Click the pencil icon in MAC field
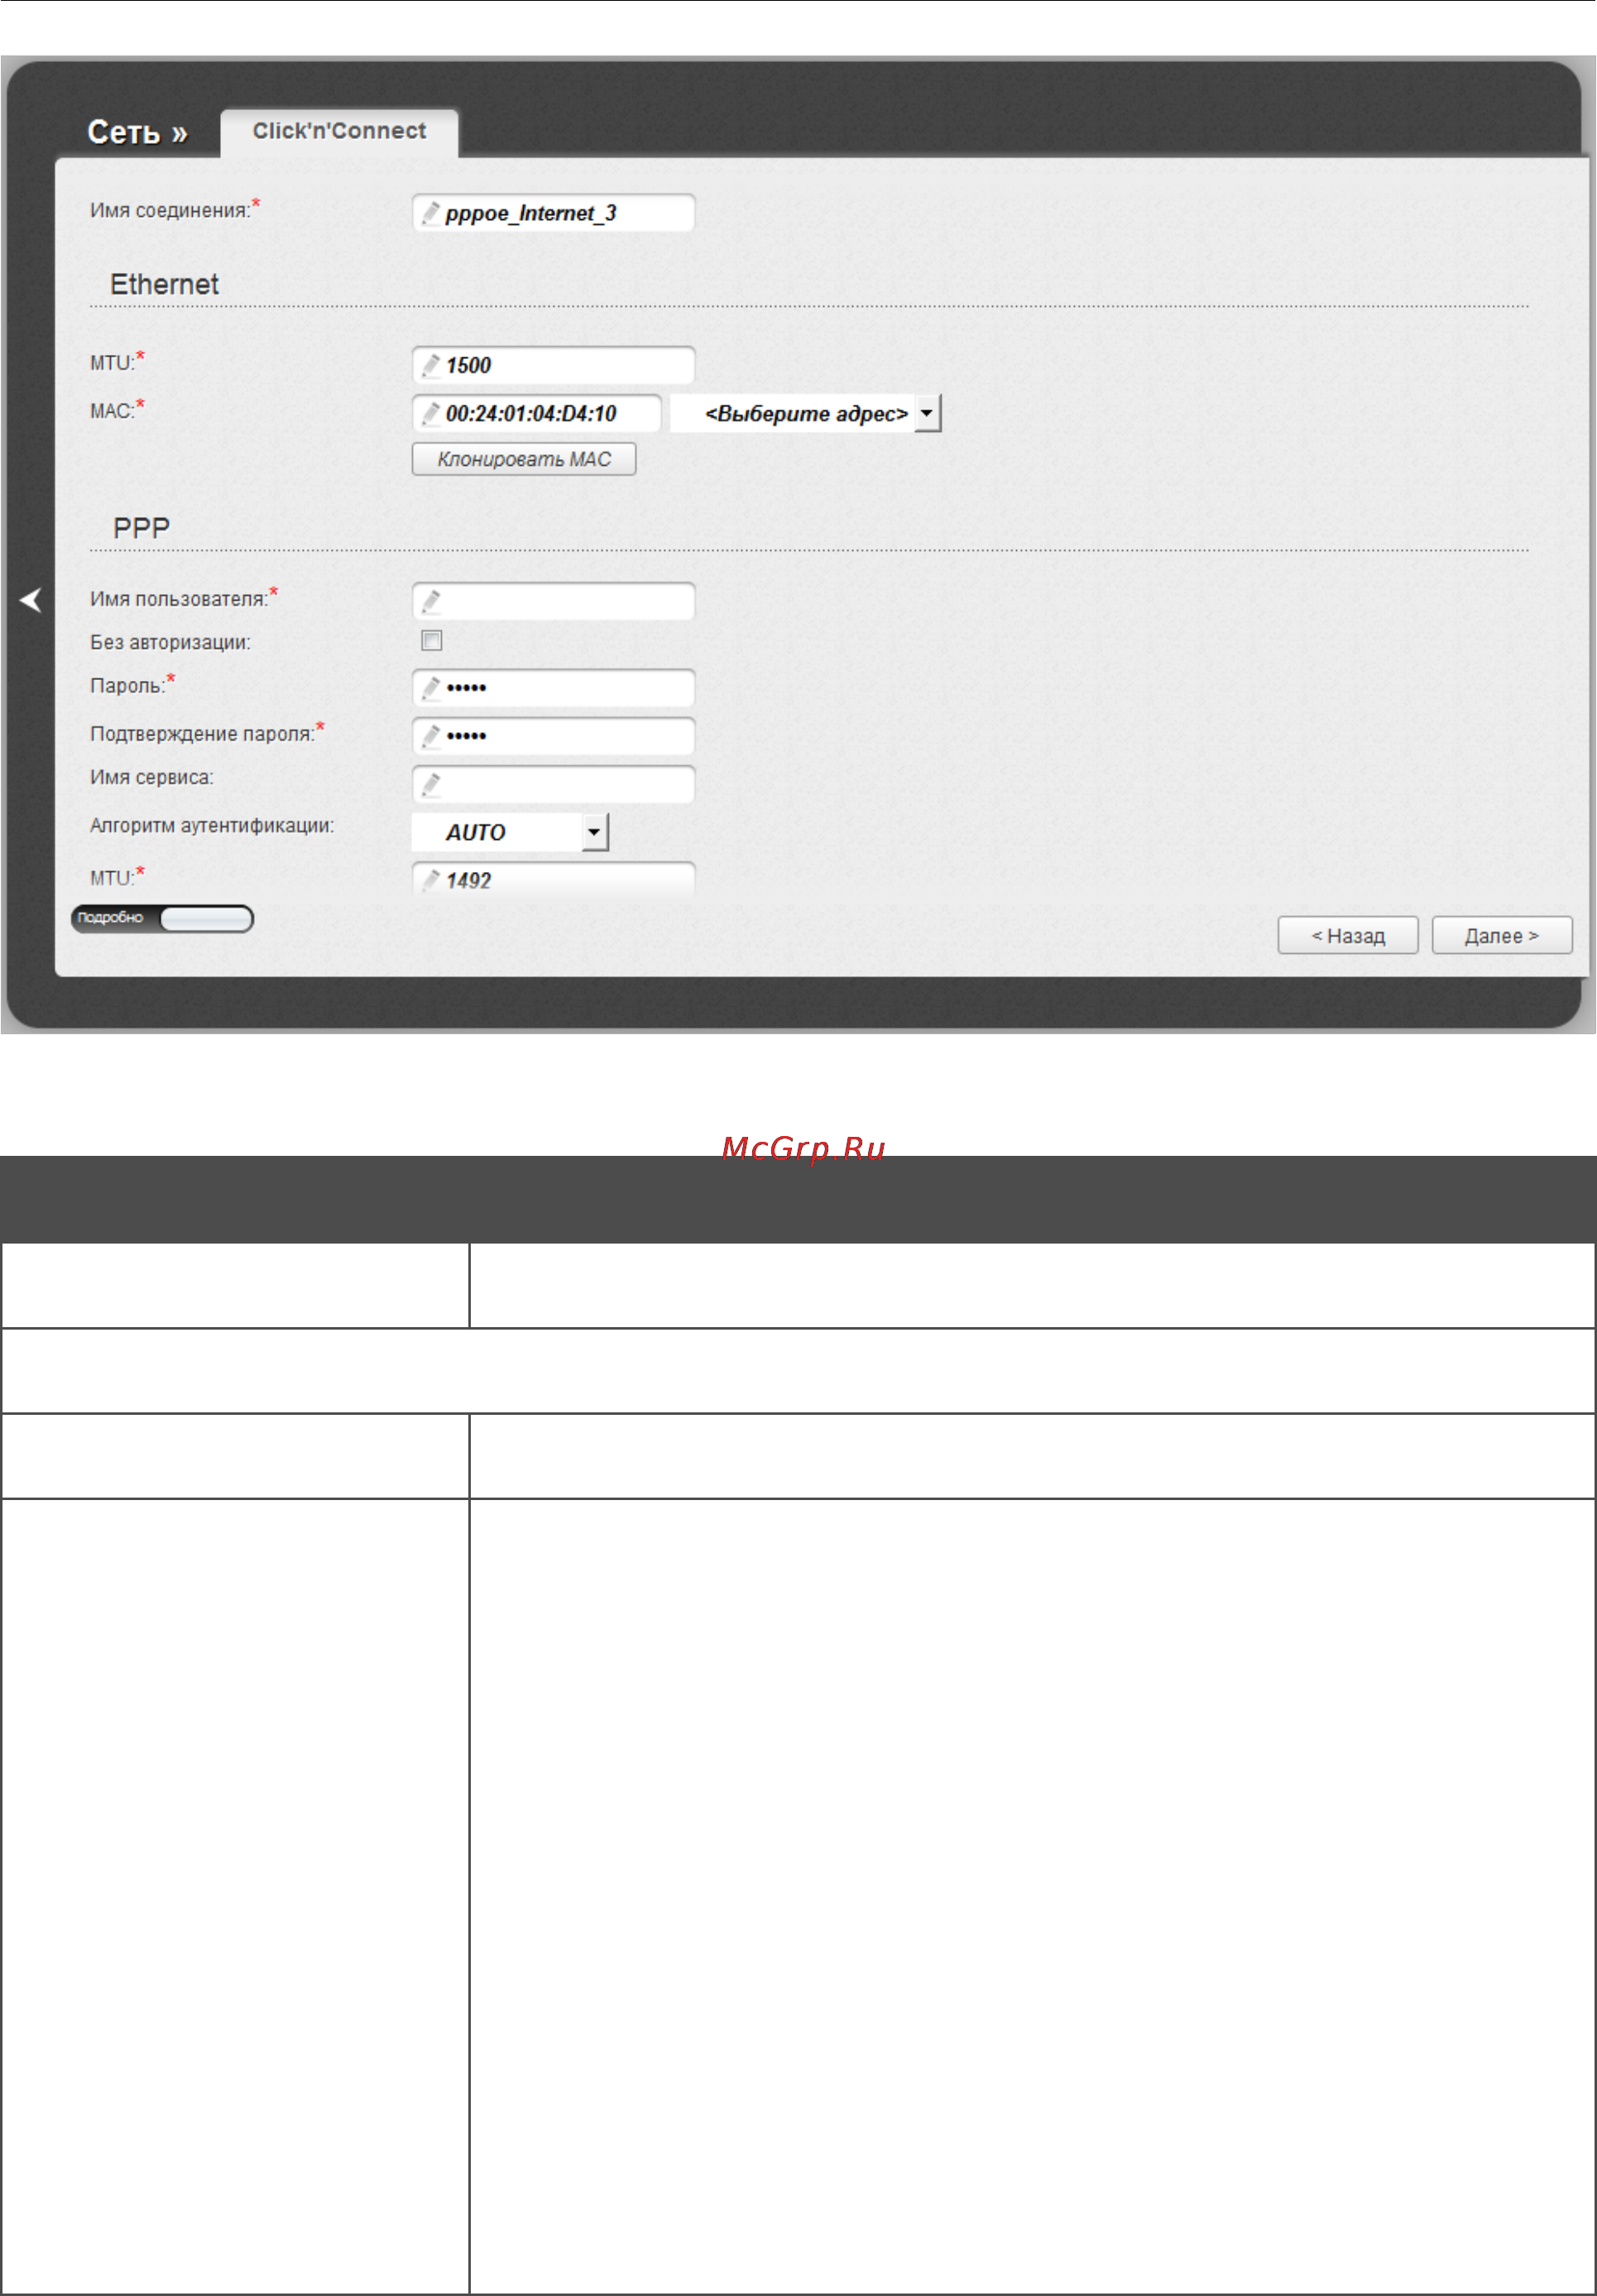The image size is (1597, 2296). click(431, 413)
